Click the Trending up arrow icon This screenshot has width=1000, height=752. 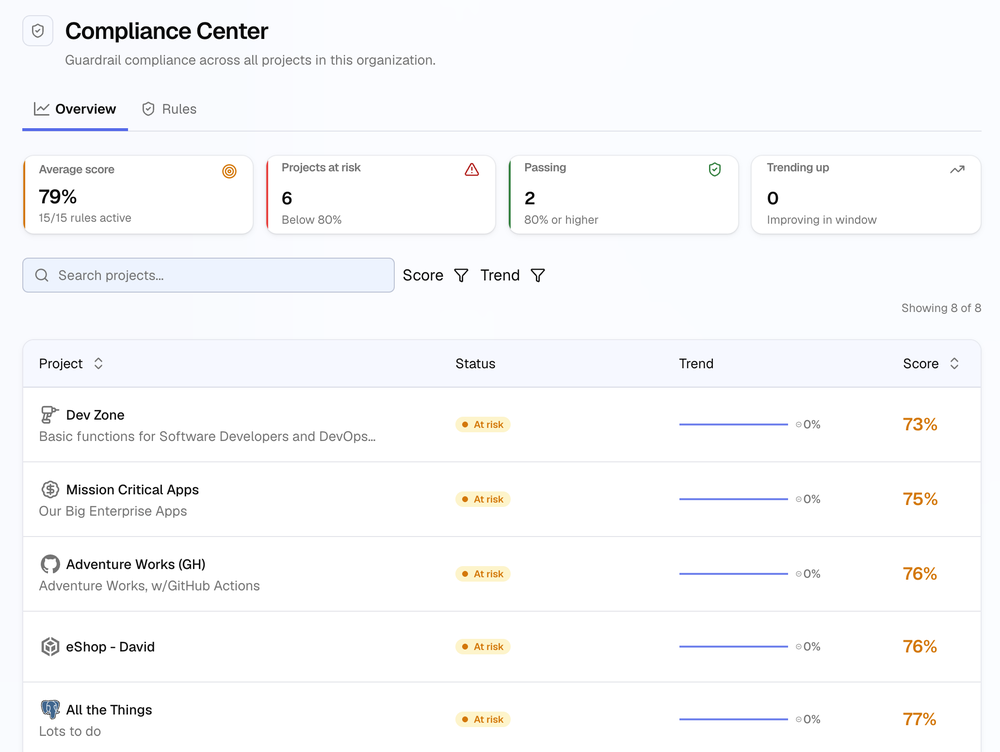click(x=957, y=169)
